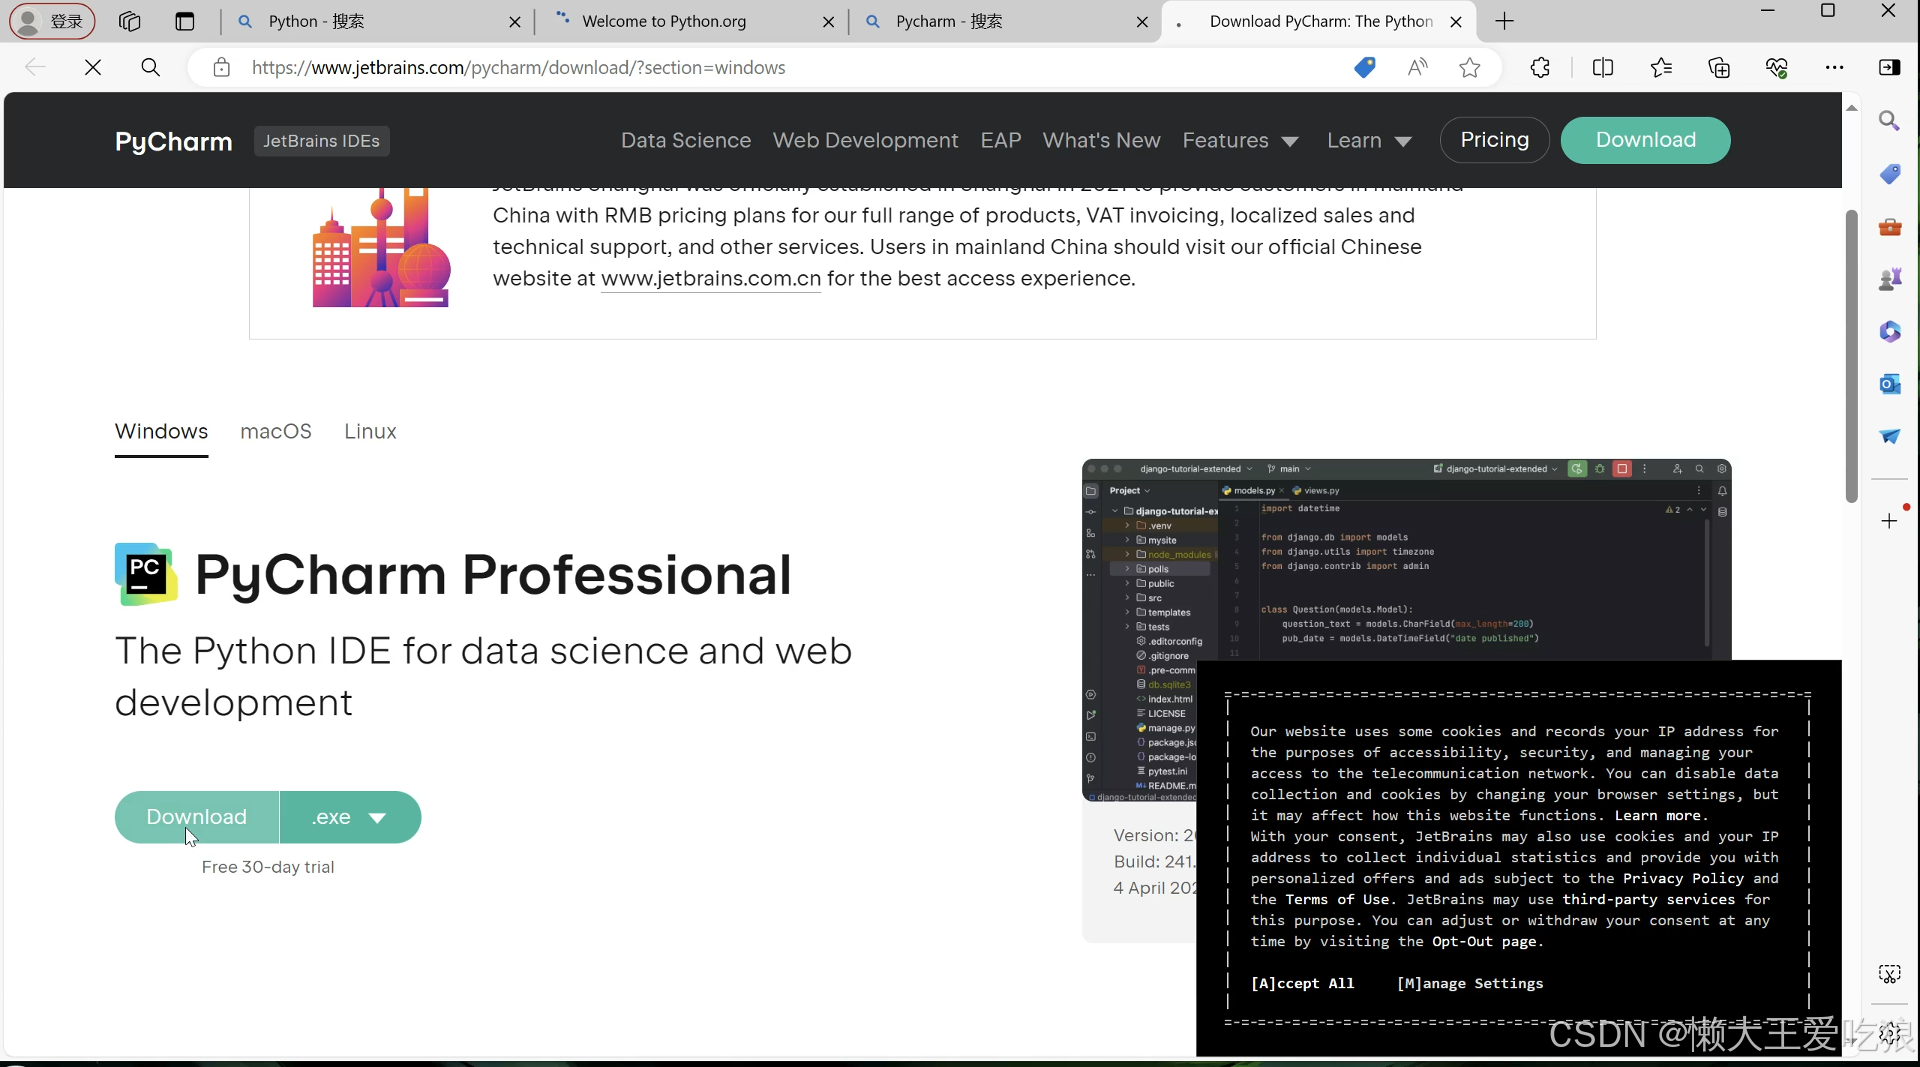Click the profile login icon

click(x=52, y=21)
